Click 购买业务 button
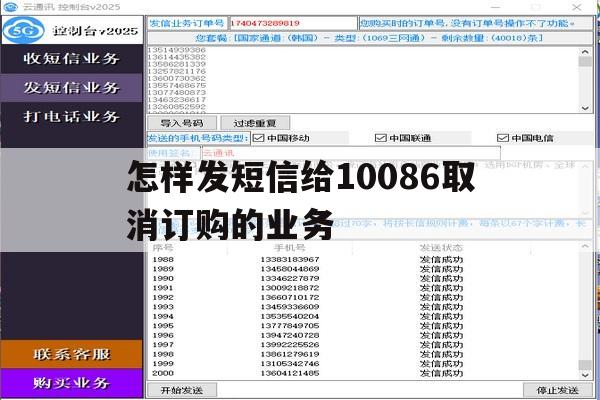Viewport: 600px width, 400px height. pos(72,383)
